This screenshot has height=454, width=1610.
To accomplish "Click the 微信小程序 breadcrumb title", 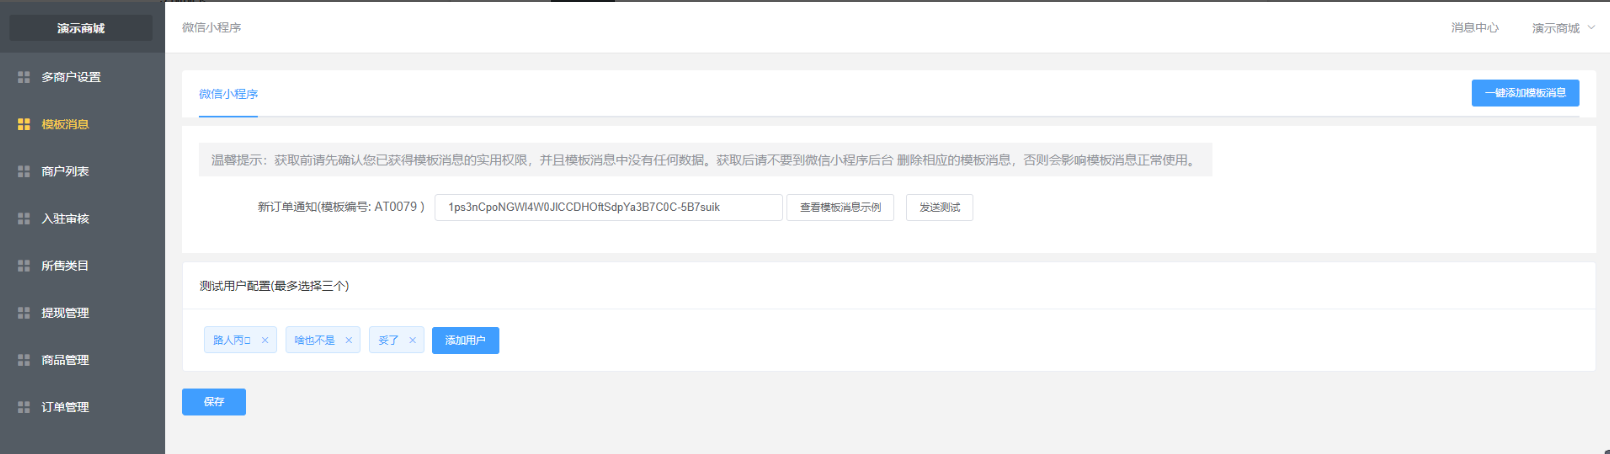I will pyautogui.click(x=211, y=28).
